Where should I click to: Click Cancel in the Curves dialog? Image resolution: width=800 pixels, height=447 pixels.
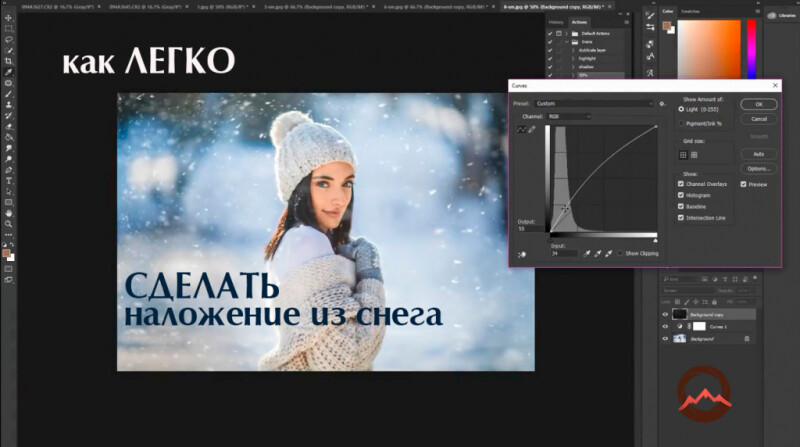[x=759, y=119]
